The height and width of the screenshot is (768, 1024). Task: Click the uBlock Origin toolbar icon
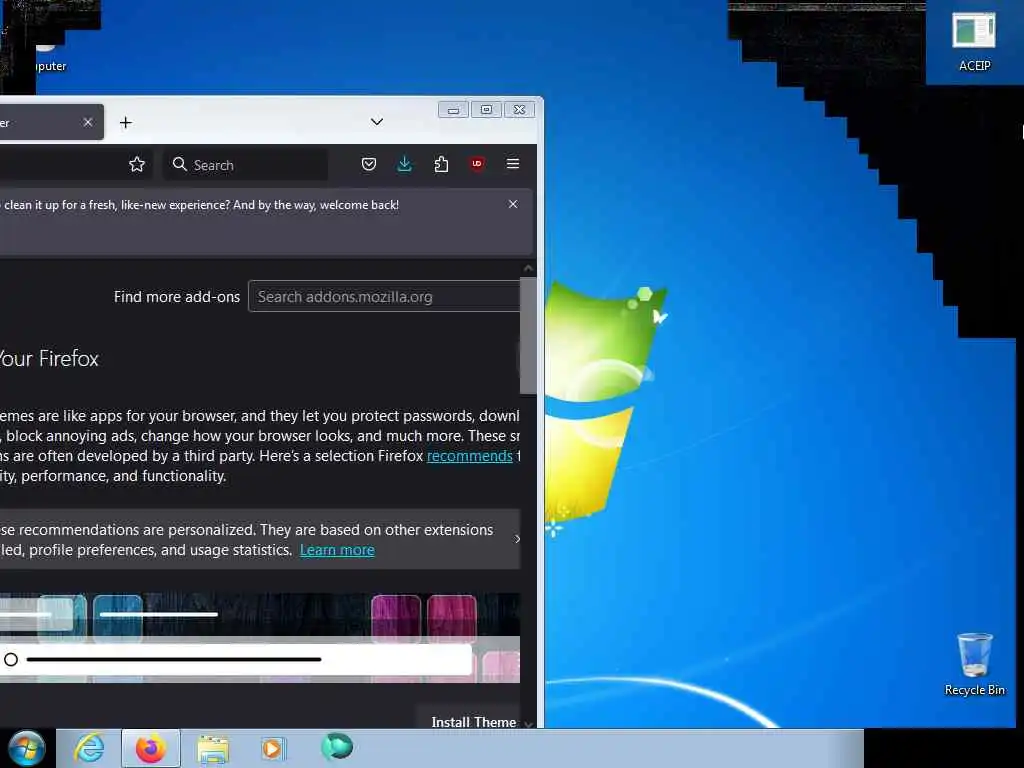[x=477, y=163]
